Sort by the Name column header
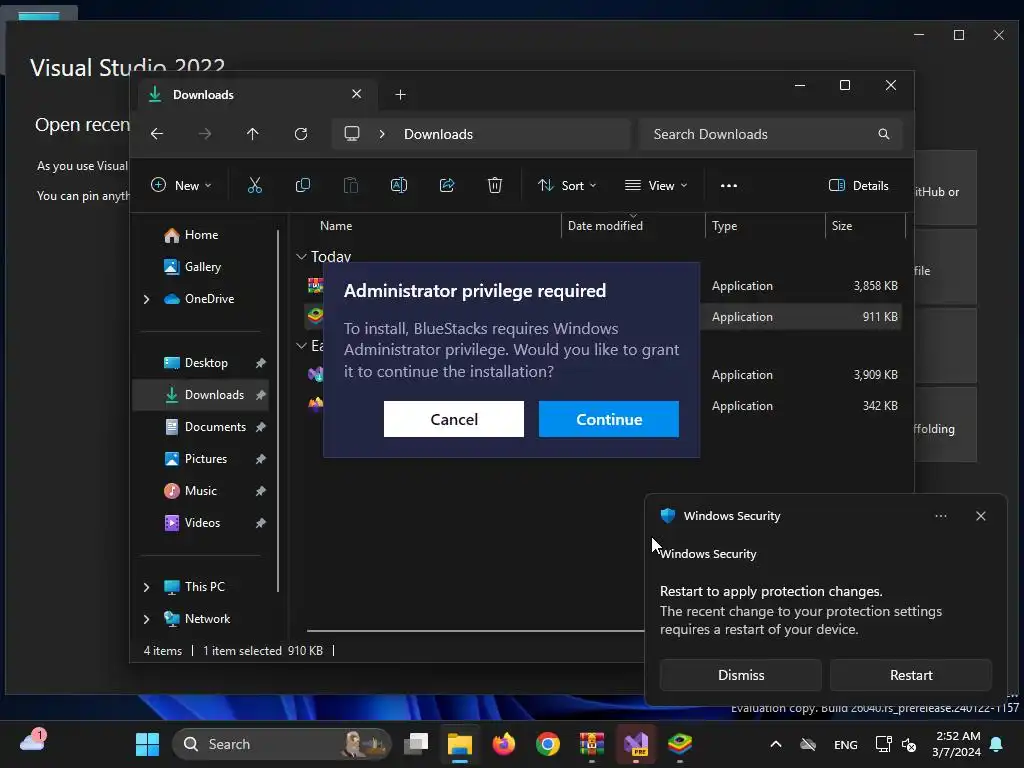This screenshot has width=1024, height=768. click(336, 226)
